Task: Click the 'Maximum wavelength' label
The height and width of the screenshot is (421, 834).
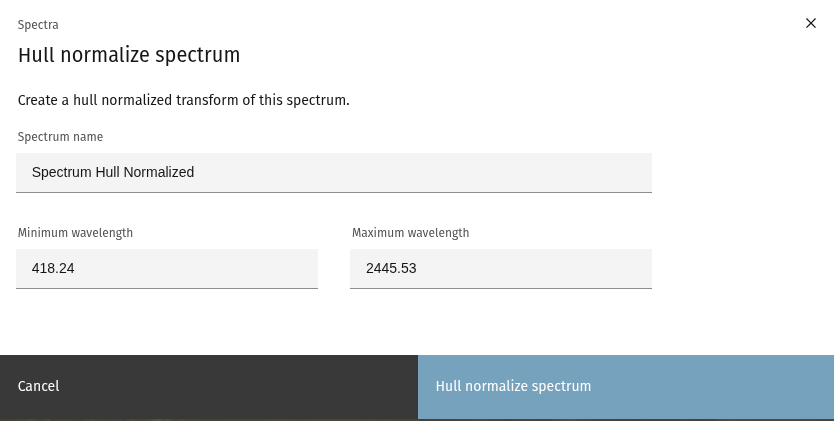Action: click(410, 233)
